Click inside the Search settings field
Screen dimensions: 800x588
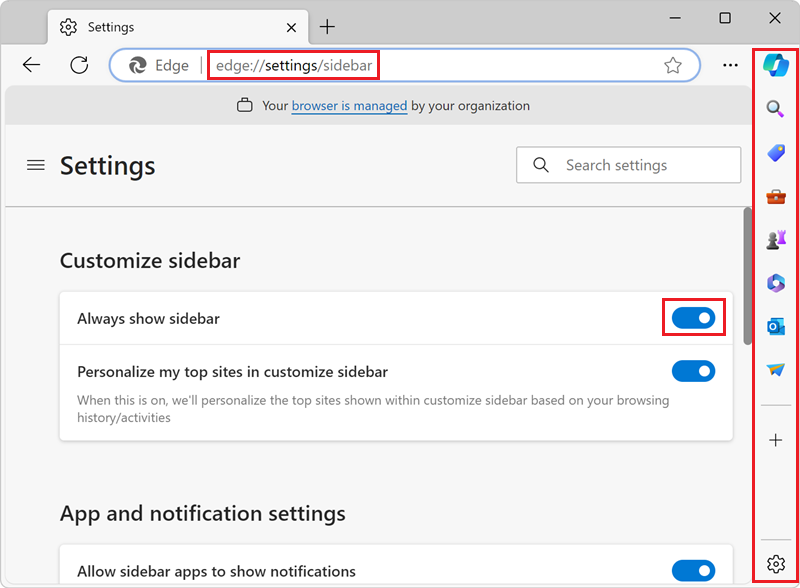628,165
